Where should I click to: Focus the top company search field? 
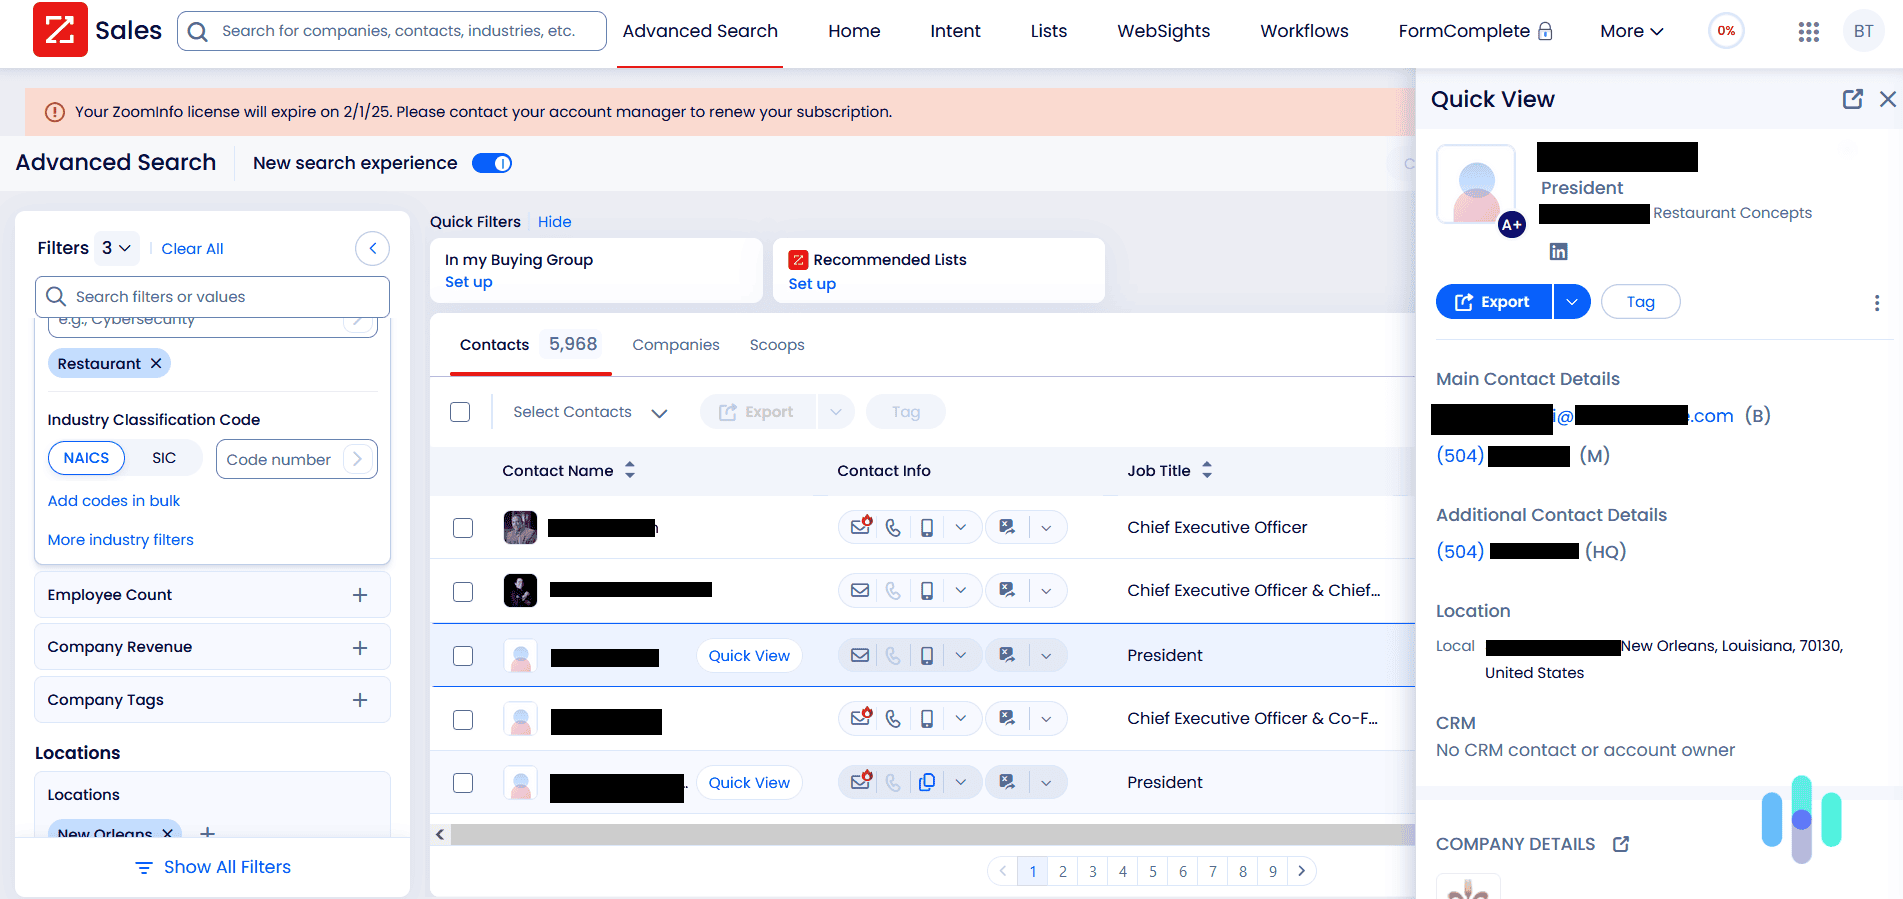point(392,31)
